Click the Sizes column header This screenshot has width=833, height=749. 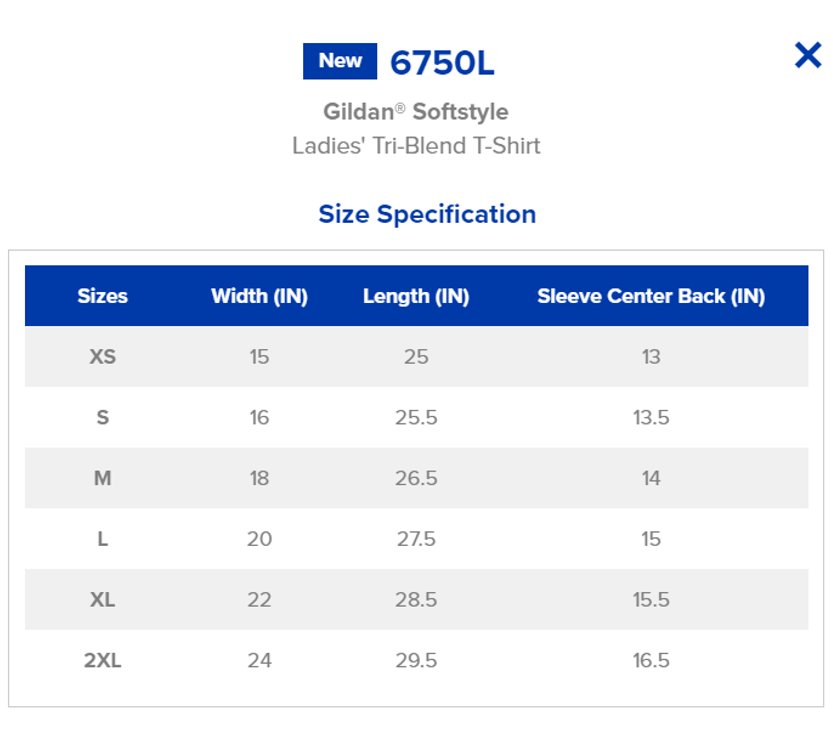click(x=103, y=296)
